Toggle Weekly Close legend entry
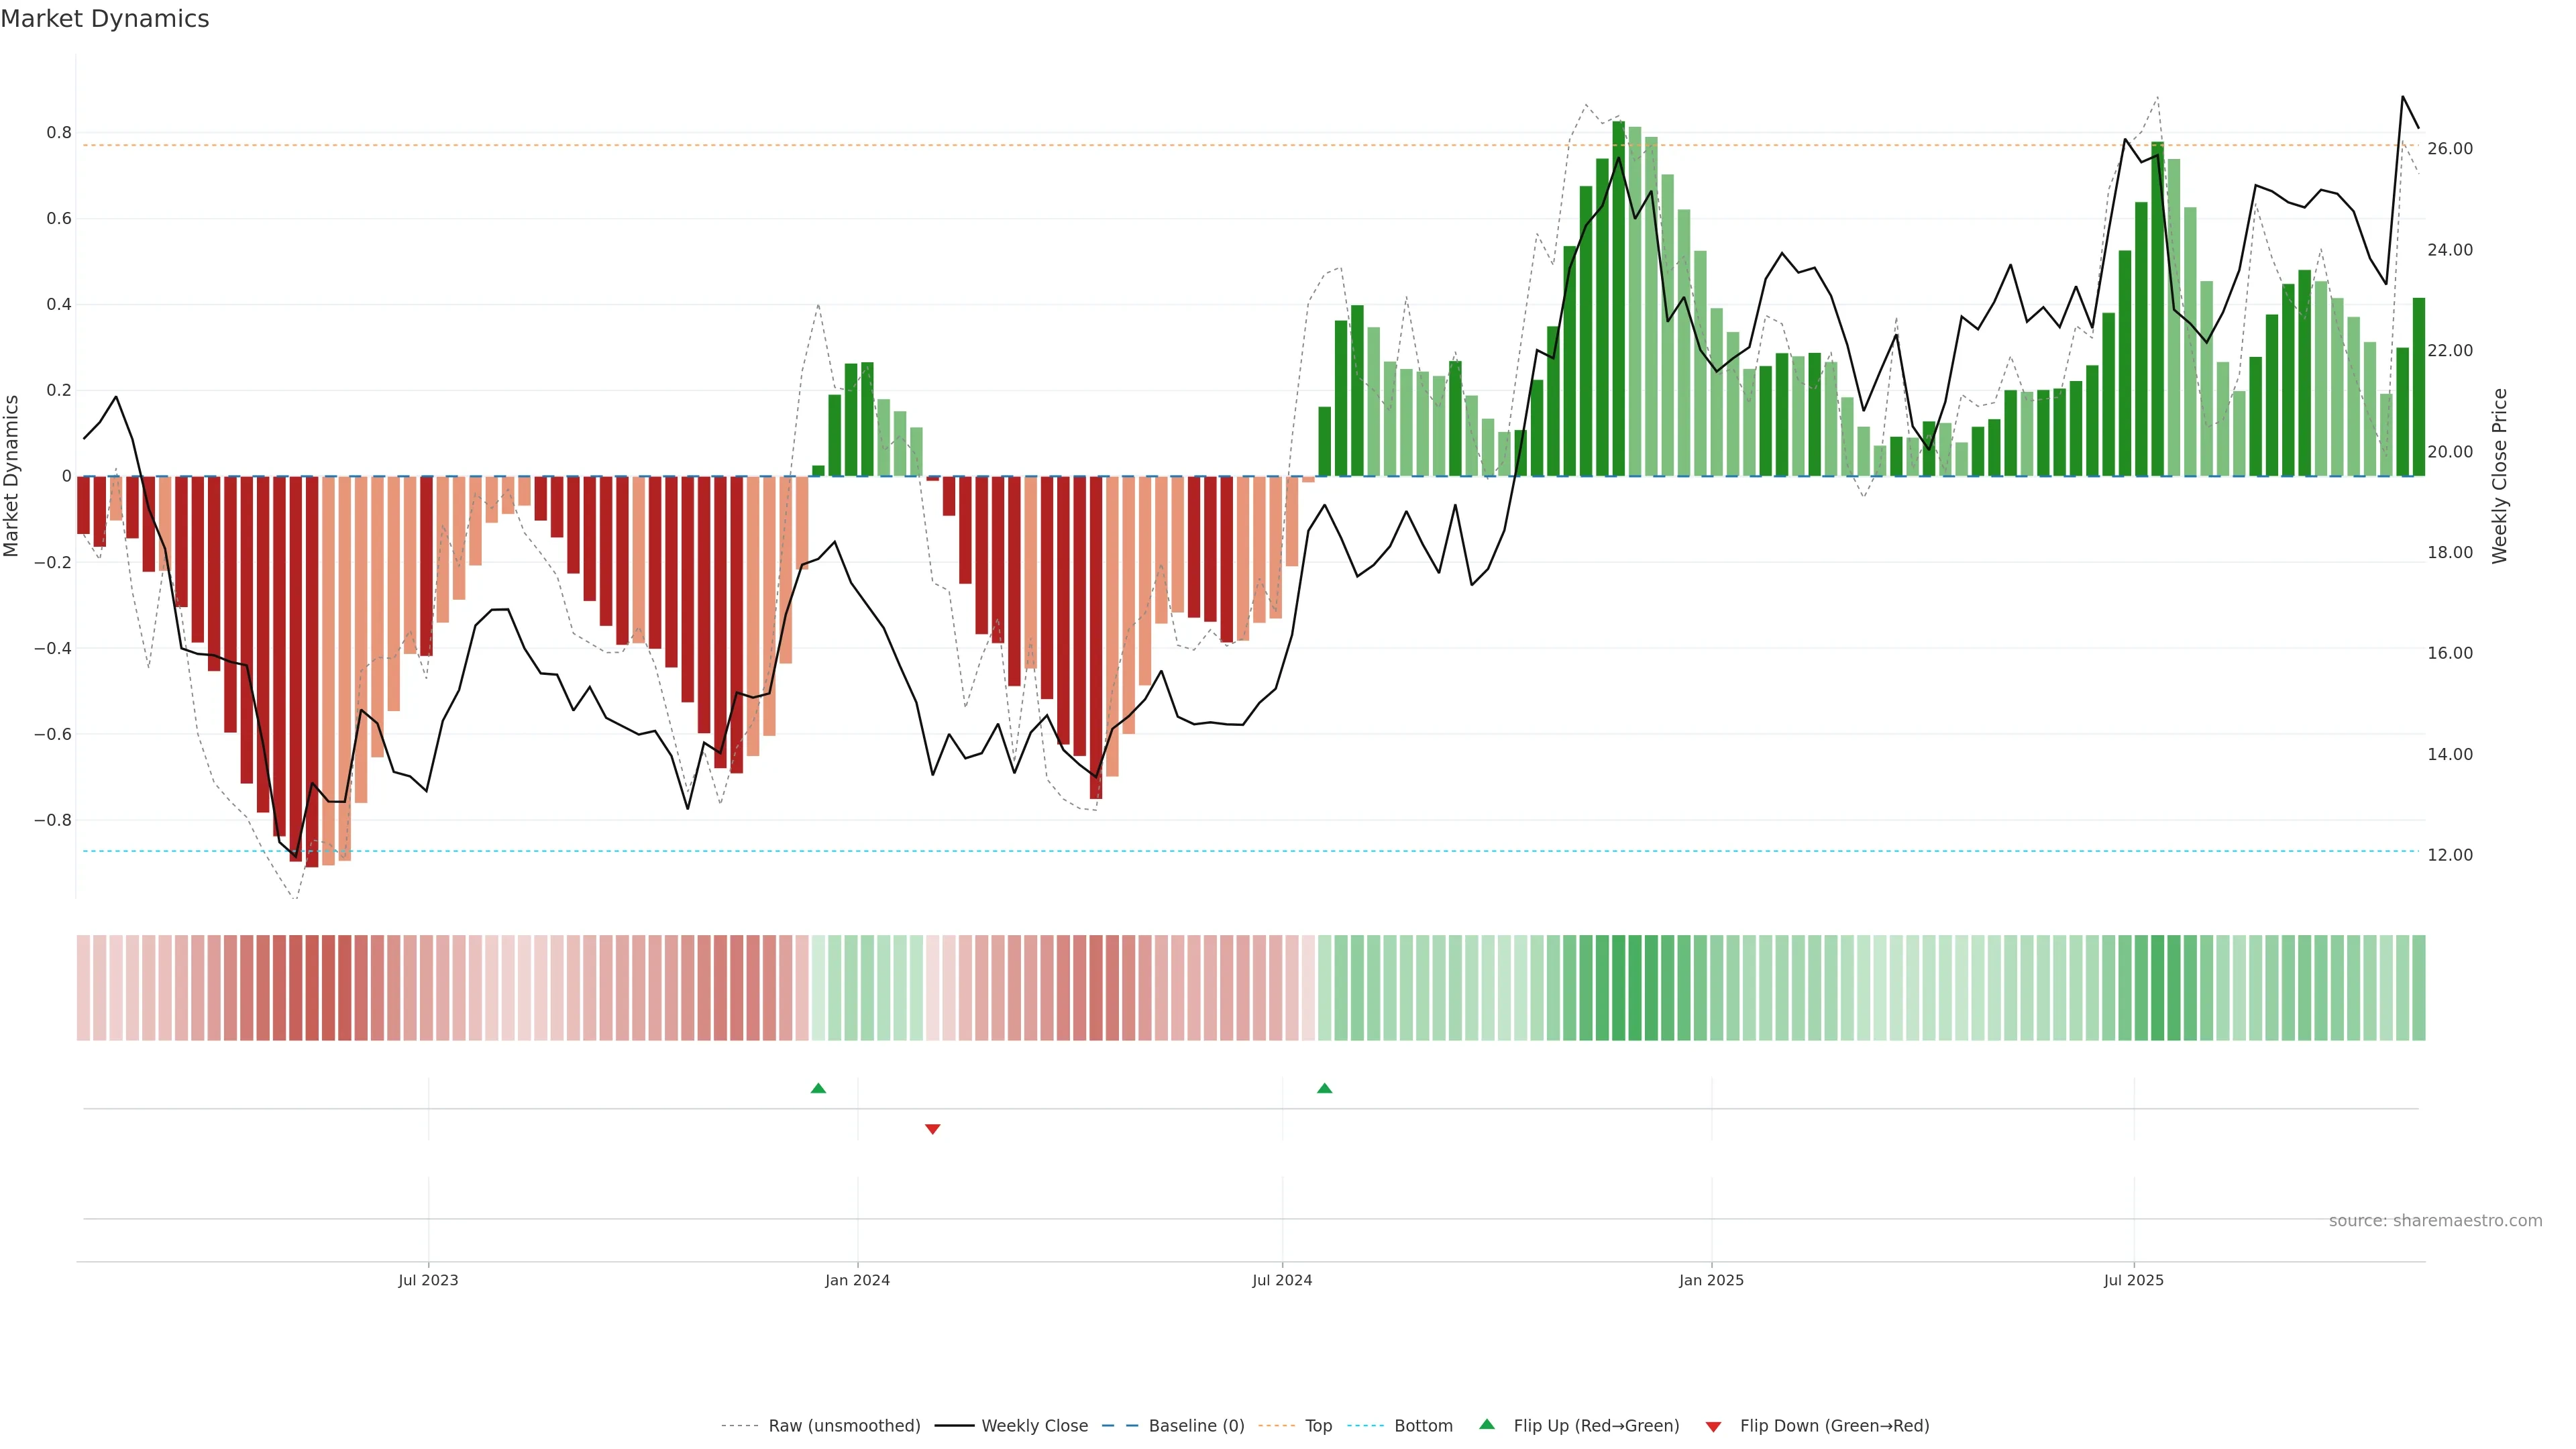Image resolution: width=2576 pixels, height=1449 pixels. [1034, 1425]
